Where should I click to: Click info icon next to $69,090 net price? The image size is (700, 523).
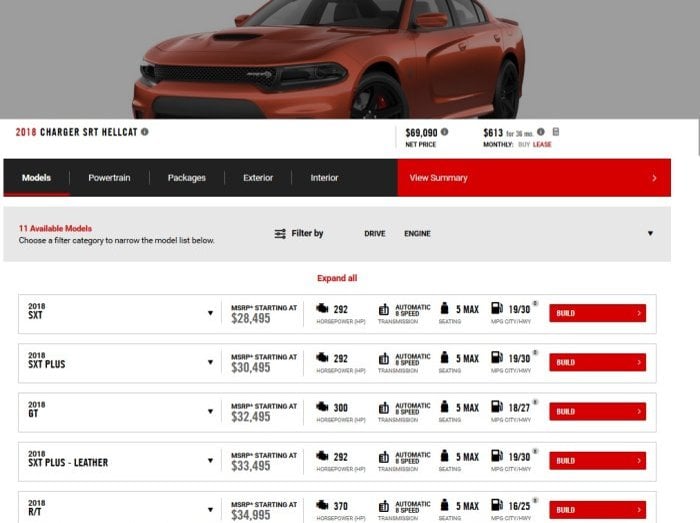click(444, 131)
